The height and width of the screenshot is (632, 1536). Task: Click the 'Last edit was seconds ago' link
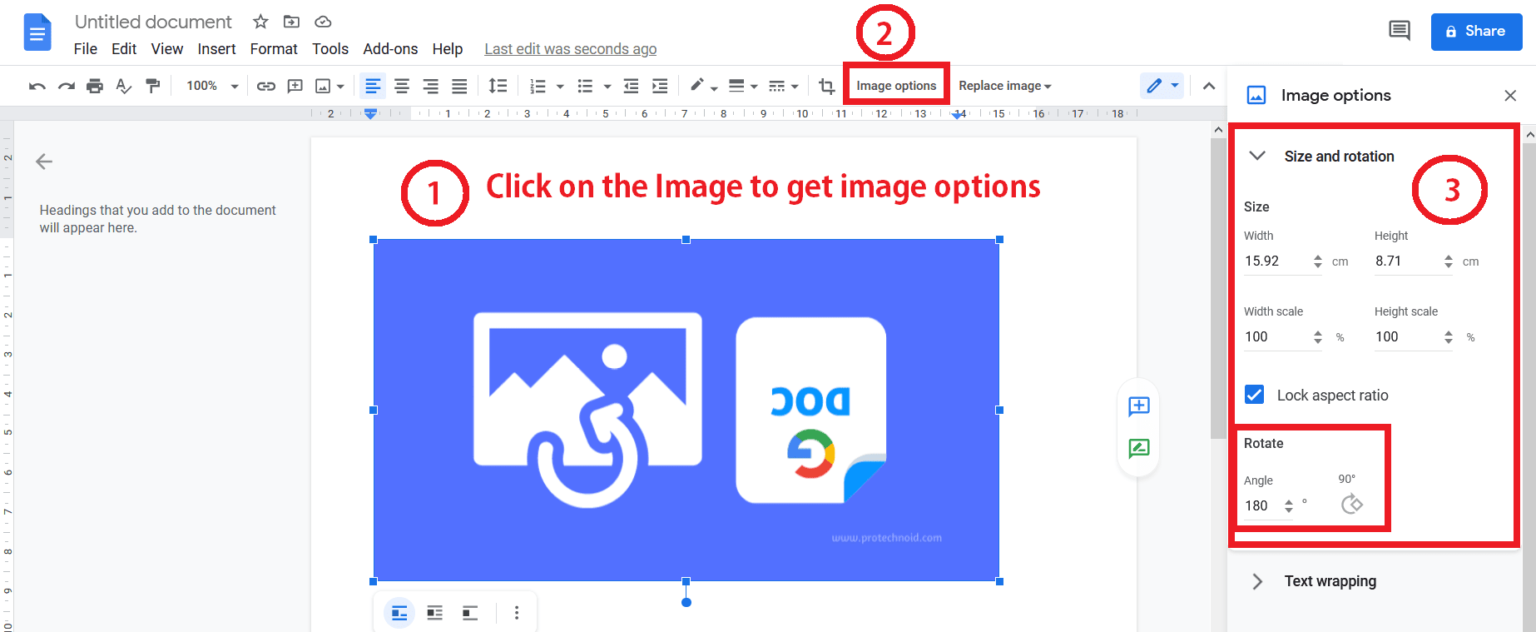click(x=570, y=49)
